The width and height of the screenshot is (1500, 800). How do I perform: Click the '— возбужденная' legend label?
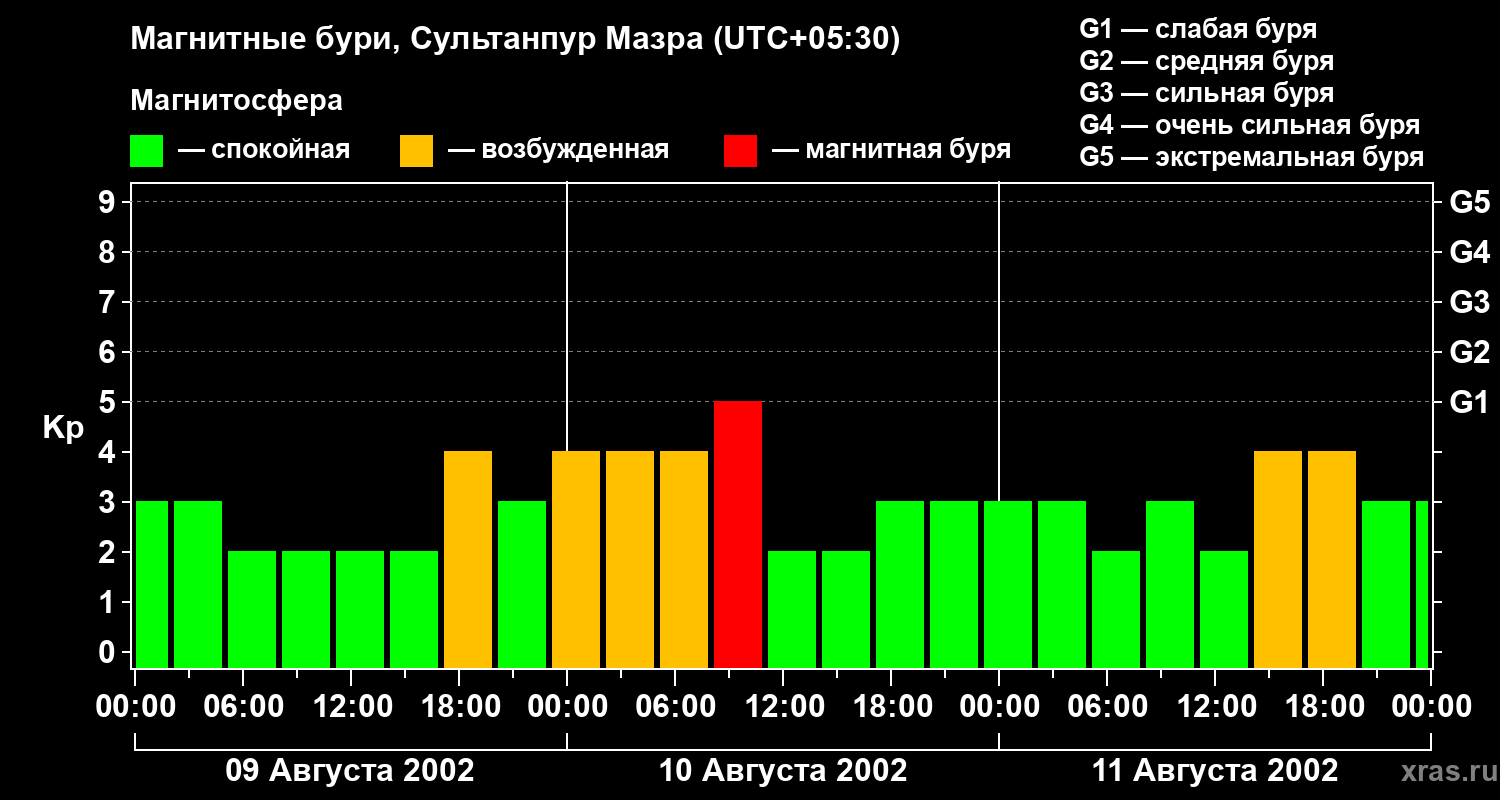pyautogui.click(x=558, y=151)
